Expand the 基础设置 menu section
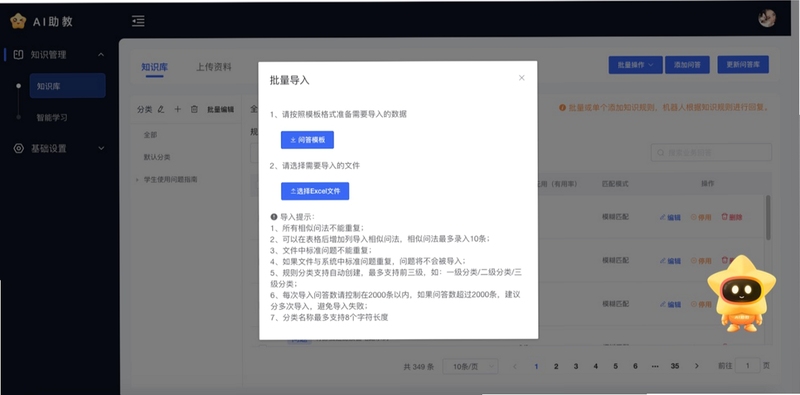Image resolution: width=800 pixels, height=395 pixels. [x=101, y=149]
